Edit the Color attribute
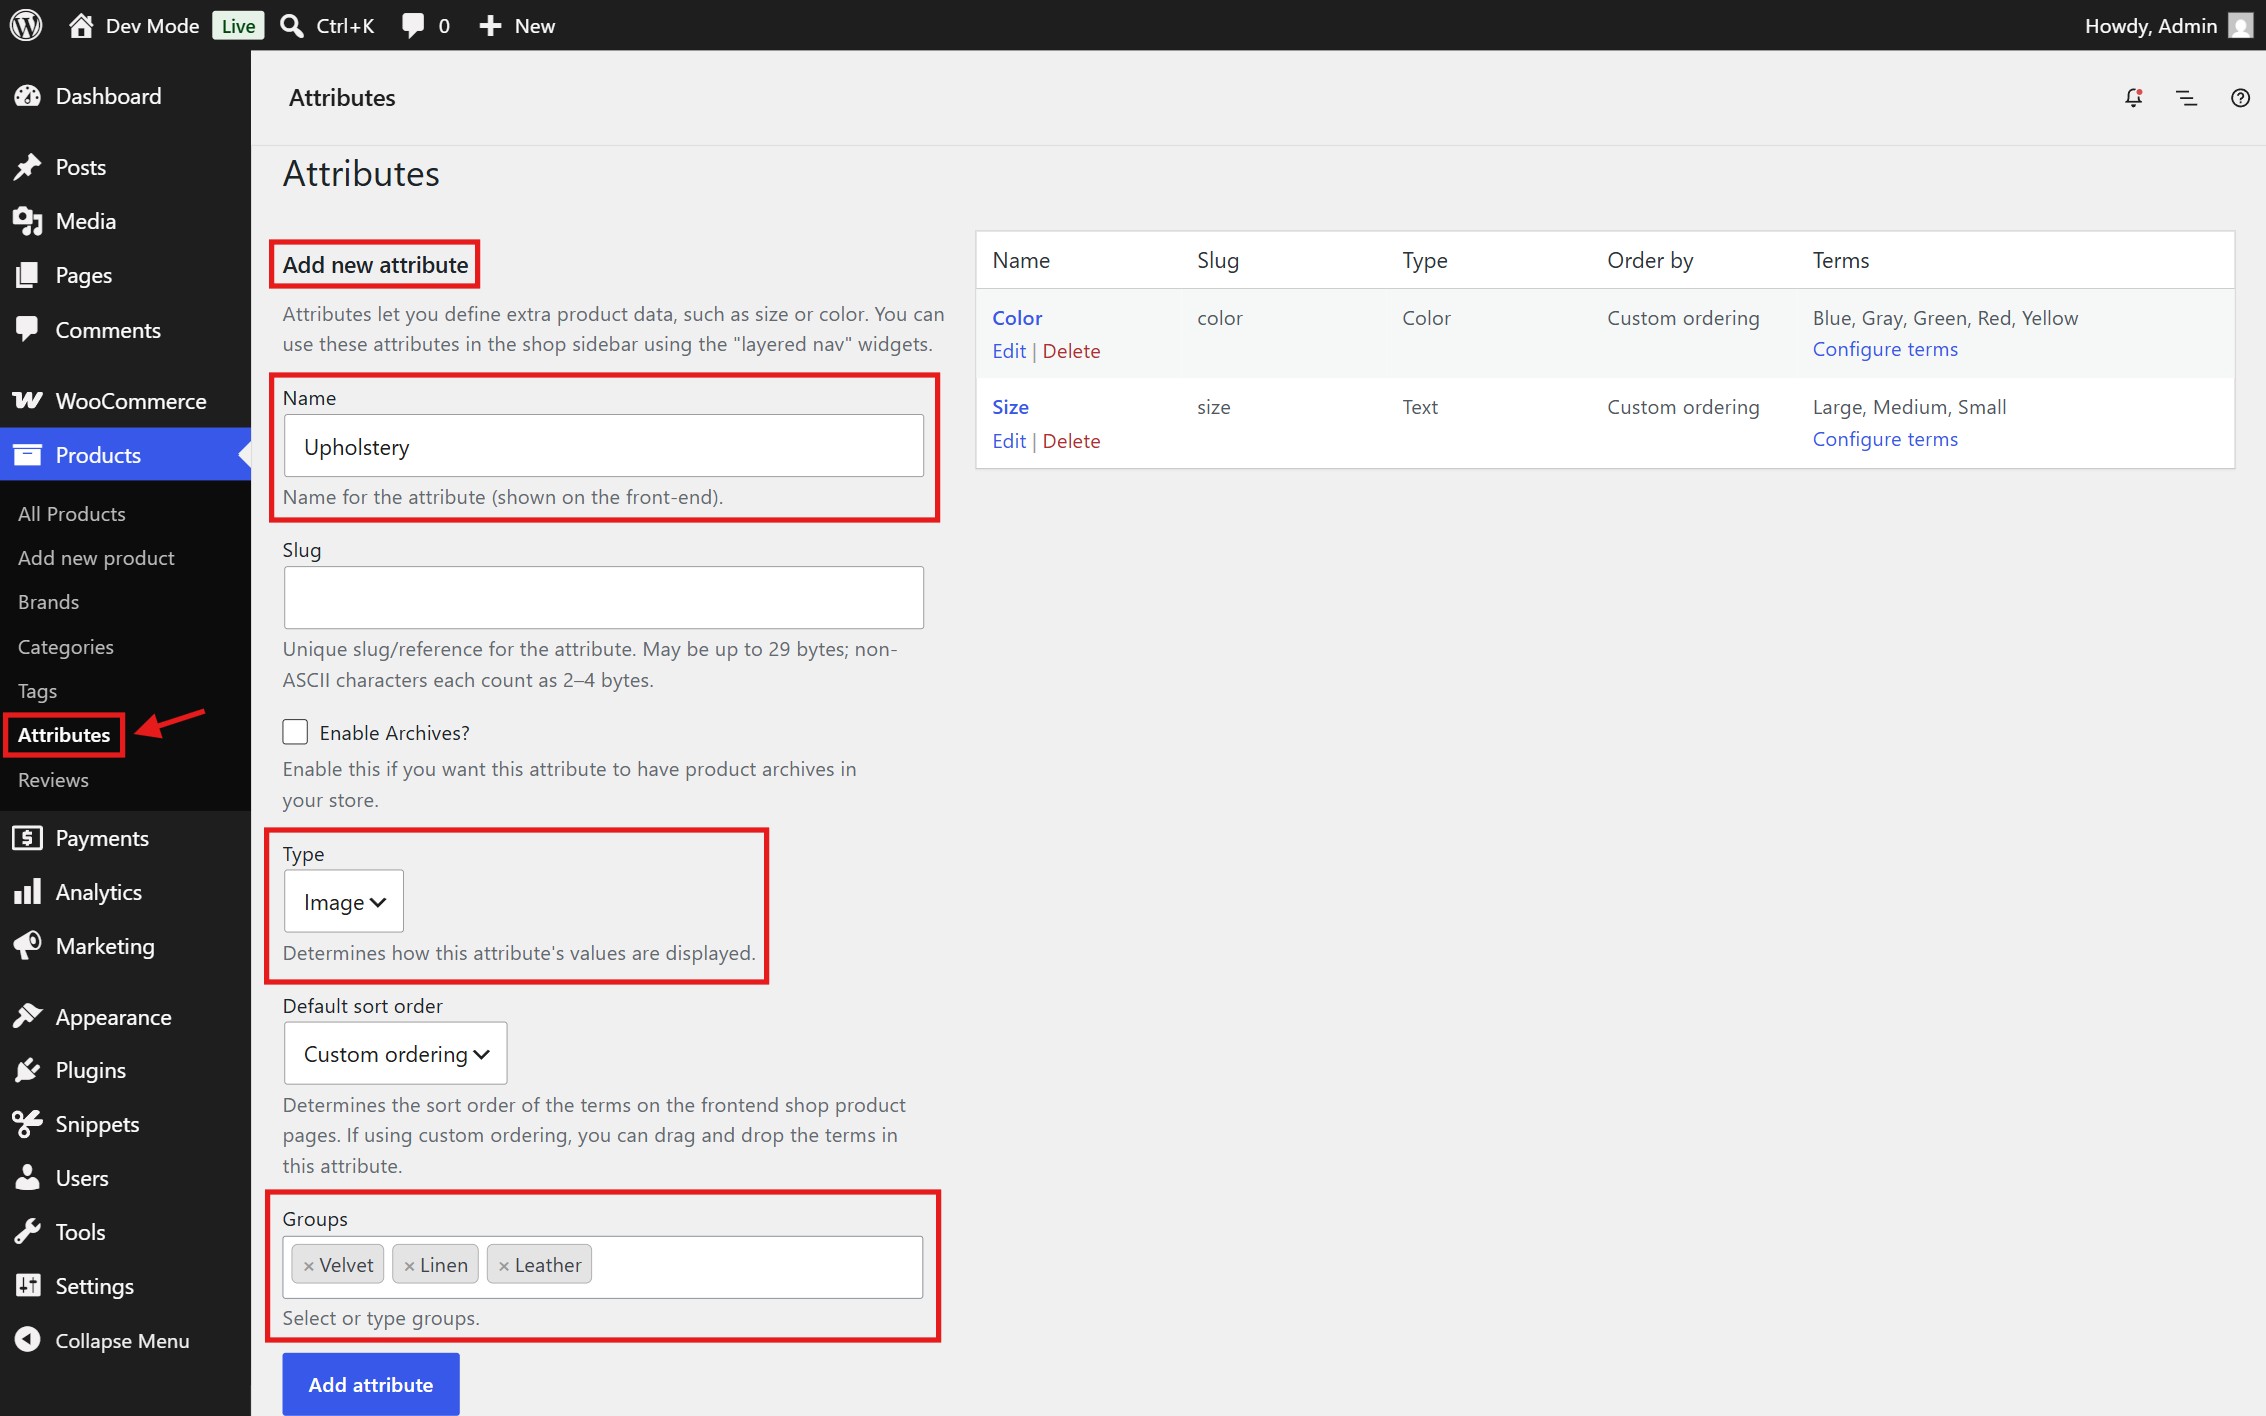Viewport: 2266px width, 1416px height. tap(1009, 351)
